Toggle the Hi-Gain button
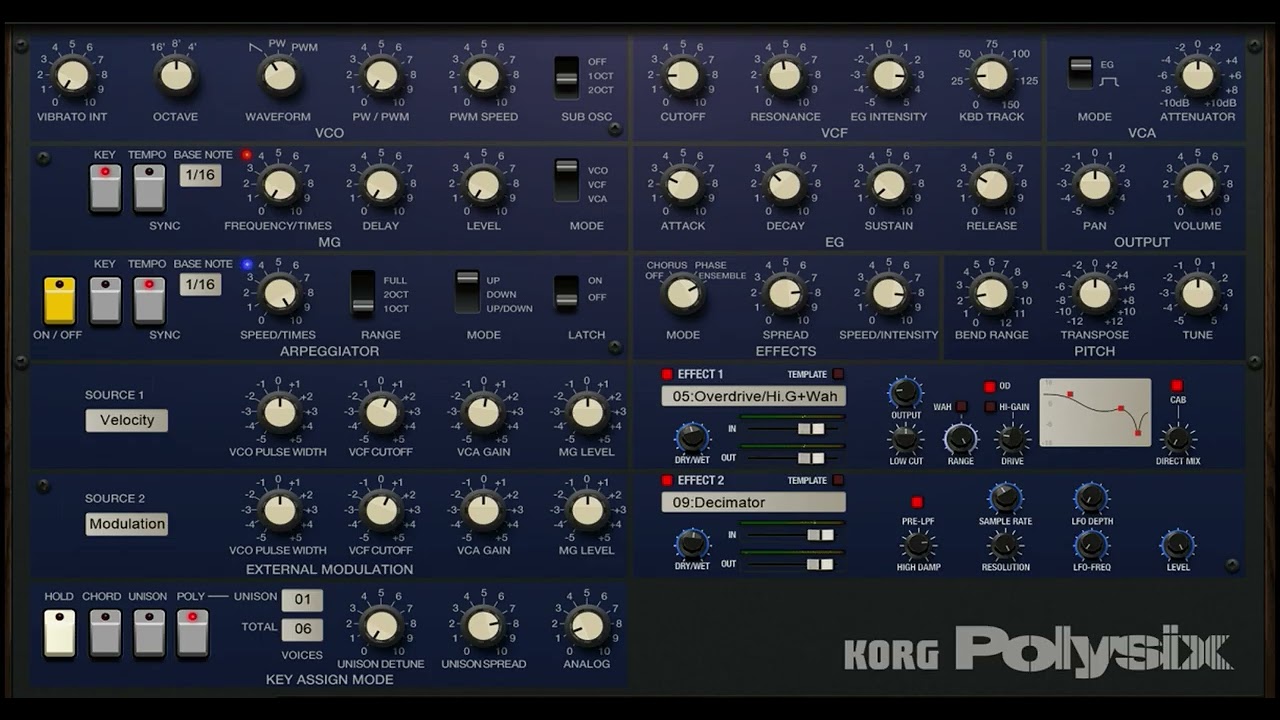 pyautogui.click(x=990, y=407)
